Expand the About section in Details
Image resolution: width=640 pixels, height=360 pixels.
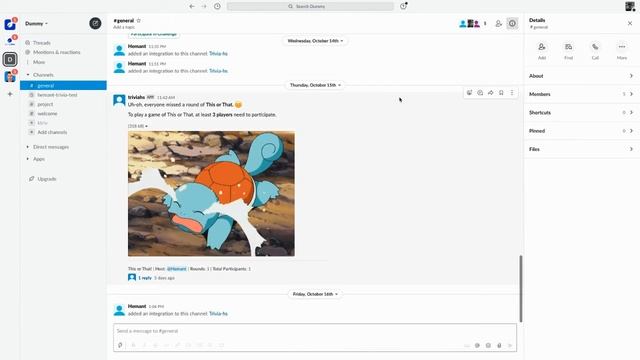coord(581,76)
